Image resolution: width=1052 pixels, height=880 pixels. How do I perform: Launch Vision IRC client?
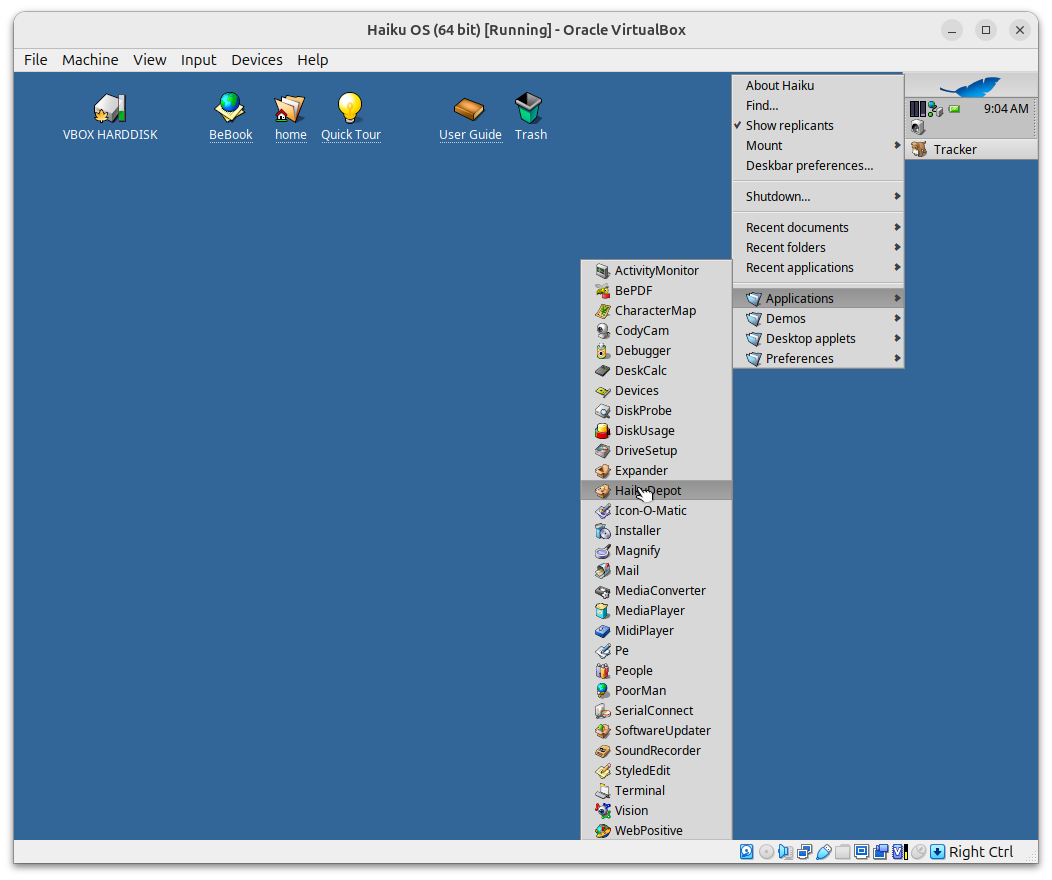point(656,811)
